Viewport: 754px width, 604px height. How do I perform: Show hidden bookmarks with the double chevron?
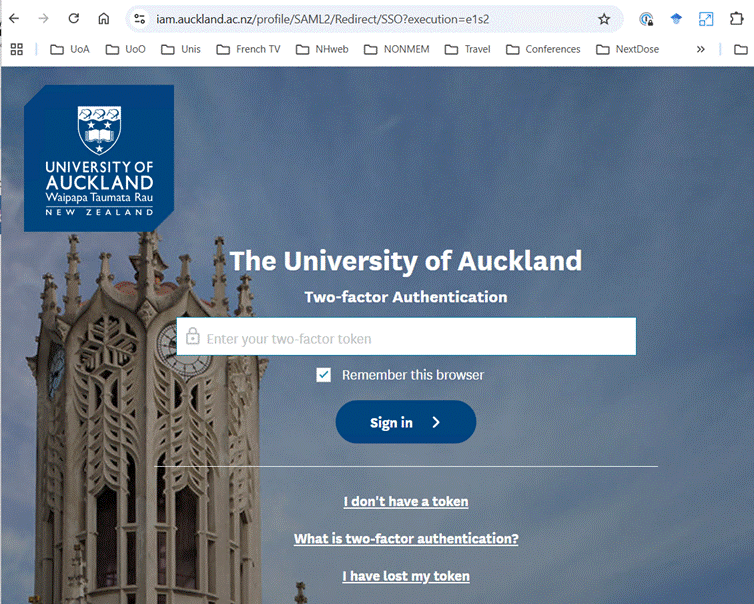[x=701, y=49]
